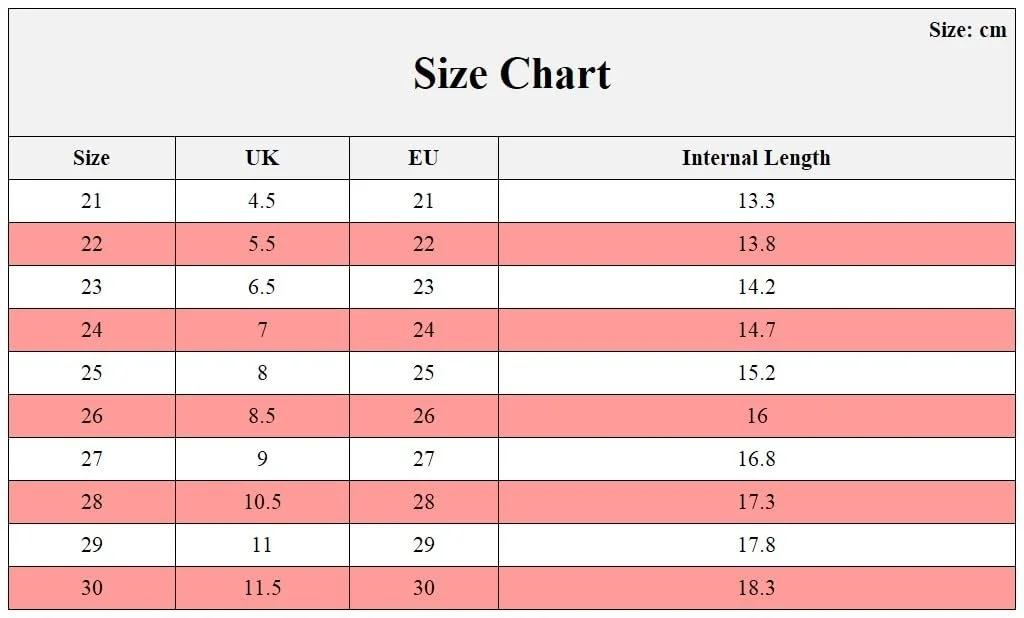Click internal length 13.3 cell

tap(756, 201)
